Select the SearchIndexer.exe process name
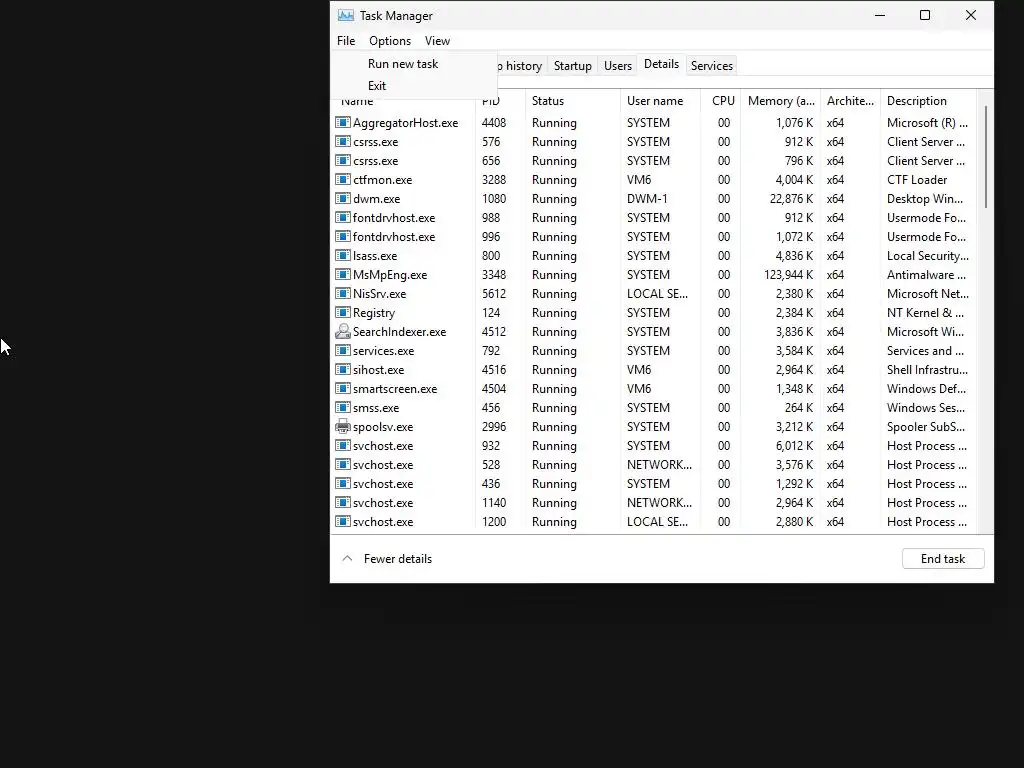Viewport: 1024px width, 768px height. (x=400, y=332)
